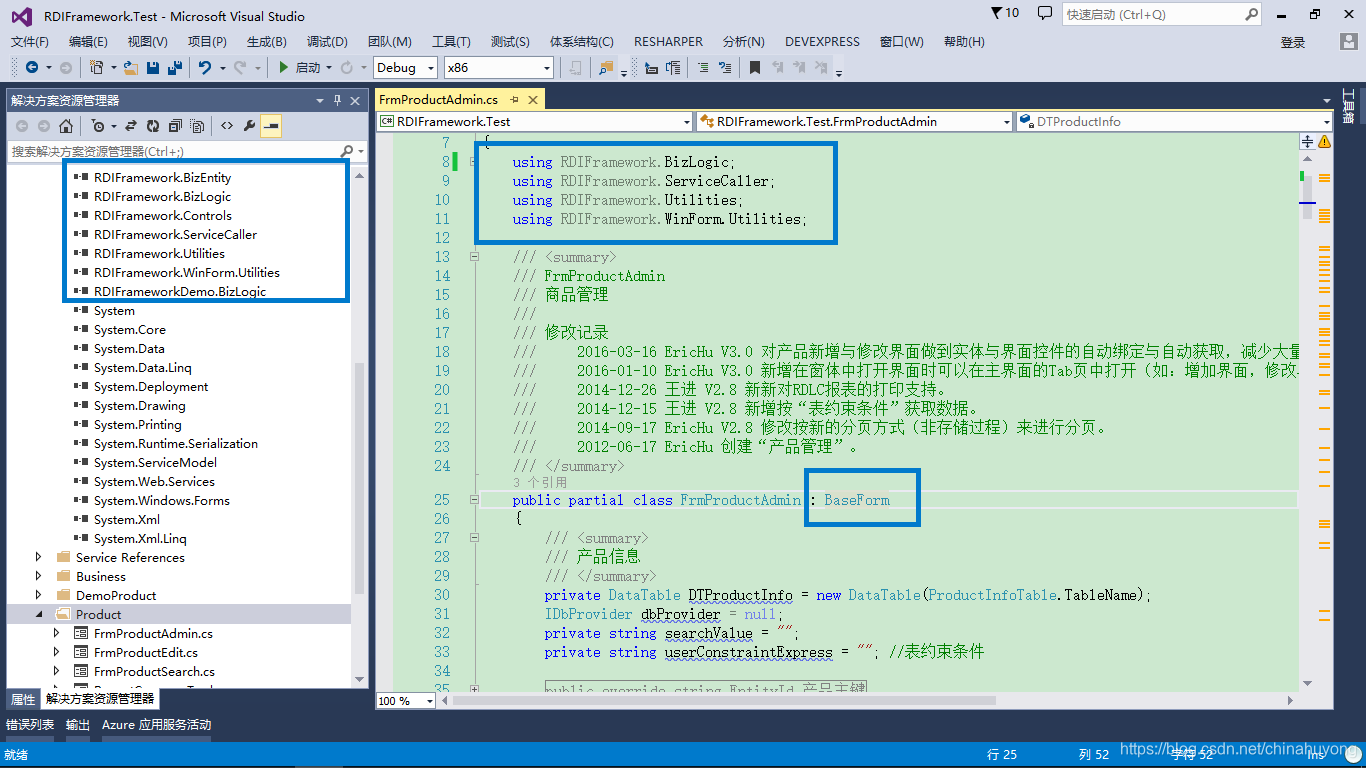Select FrmProductSearch.cs in Solution Explorer

coord(154,671)
